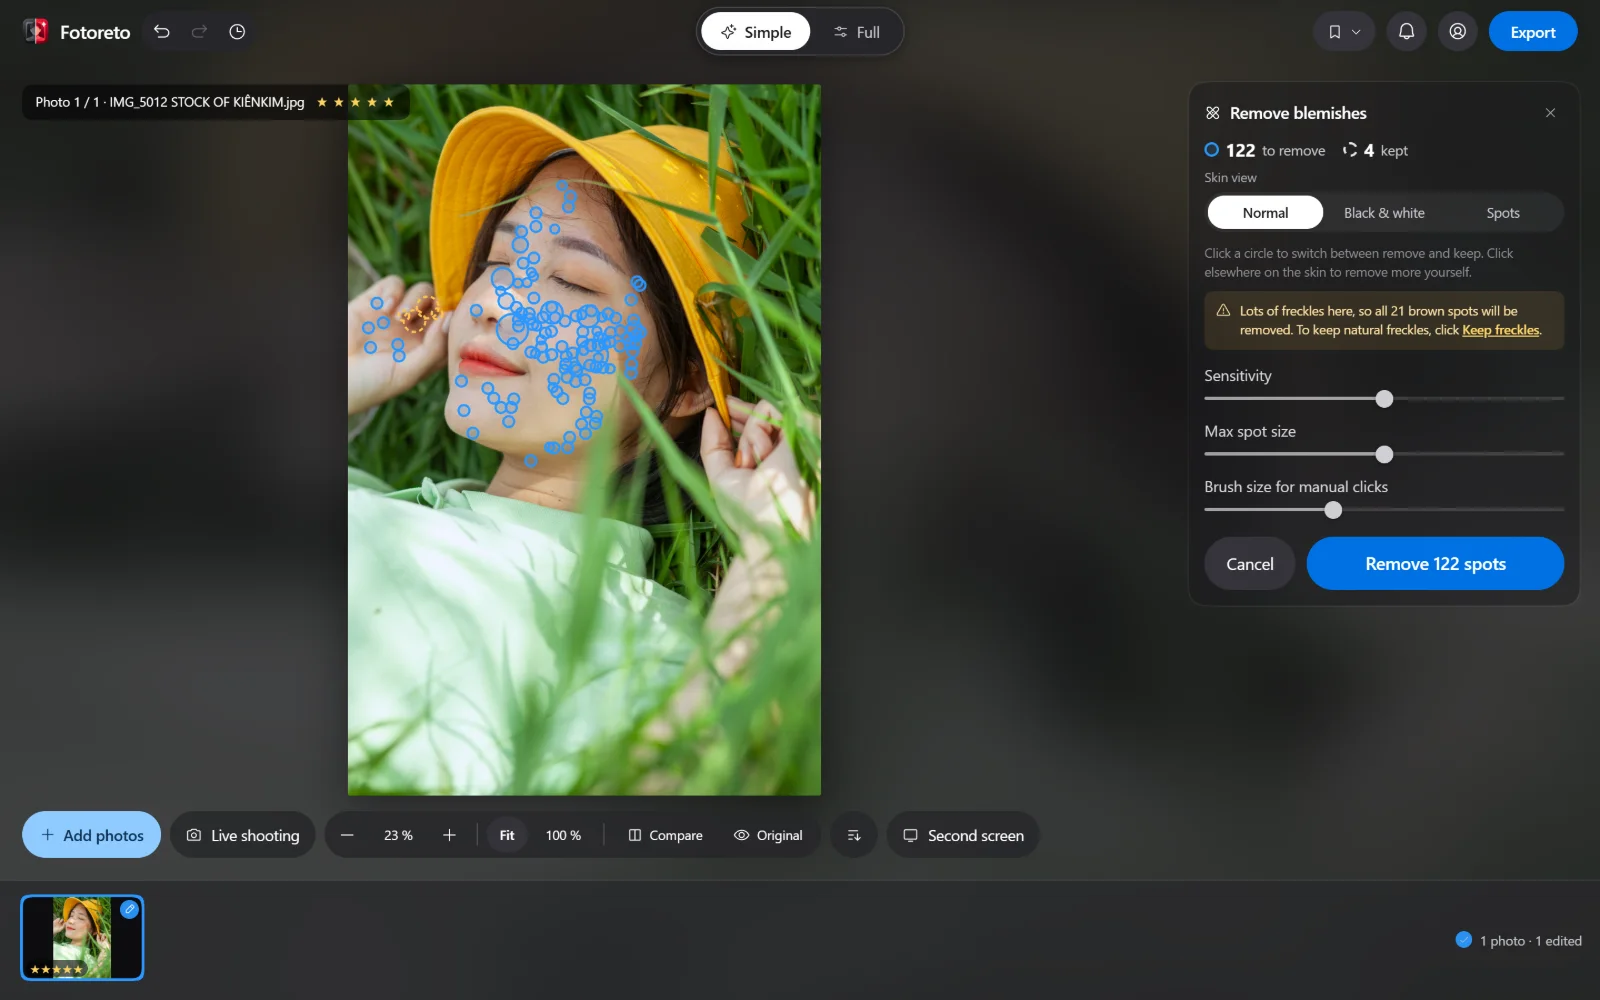Toggle Compare view
Screen dimensions: 1600x1000
coord(666,835)
